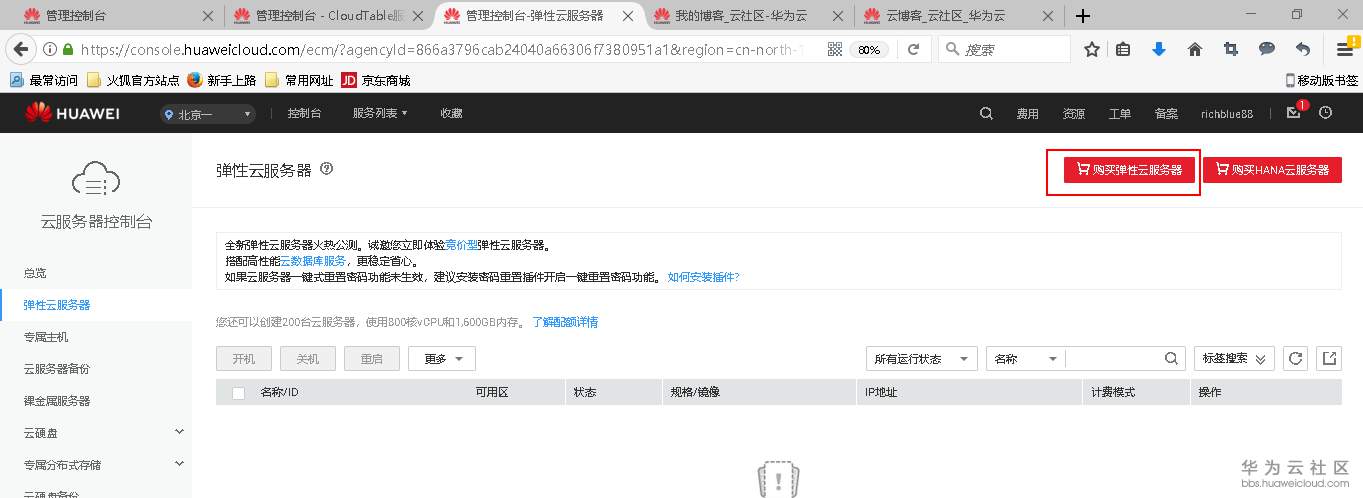This screenshot has height=498, width=1363.
Task: Open the 资源 resources menu
Action: coord(1073,114)
